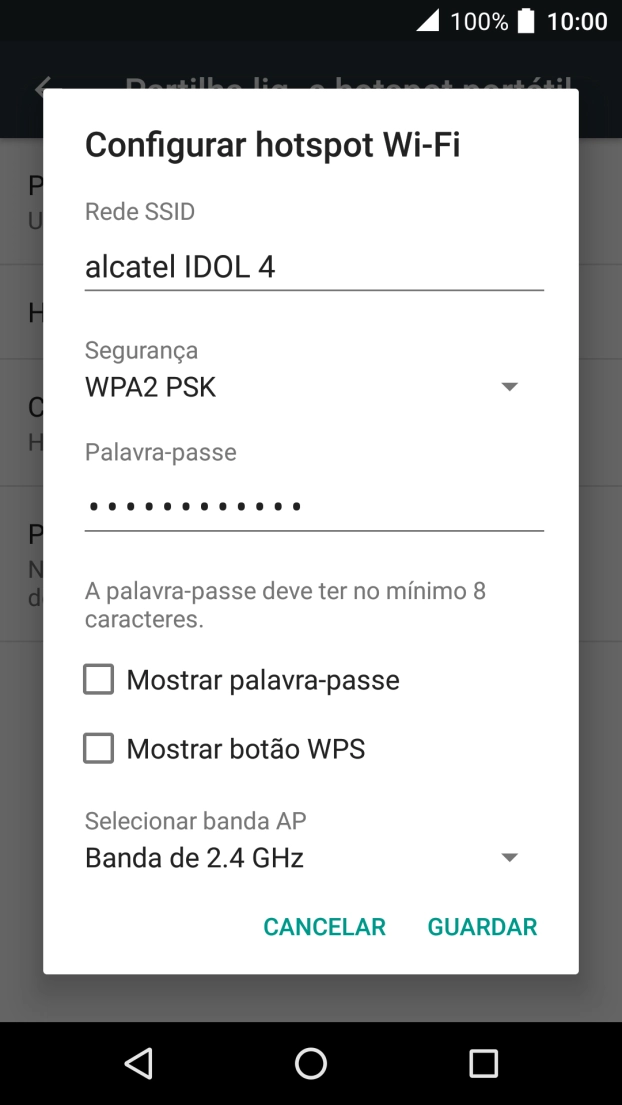The height and width of the screenshot is (1105, 622).
Task: Tap the Mostrar botão WPS label
Action: (245, 749)
